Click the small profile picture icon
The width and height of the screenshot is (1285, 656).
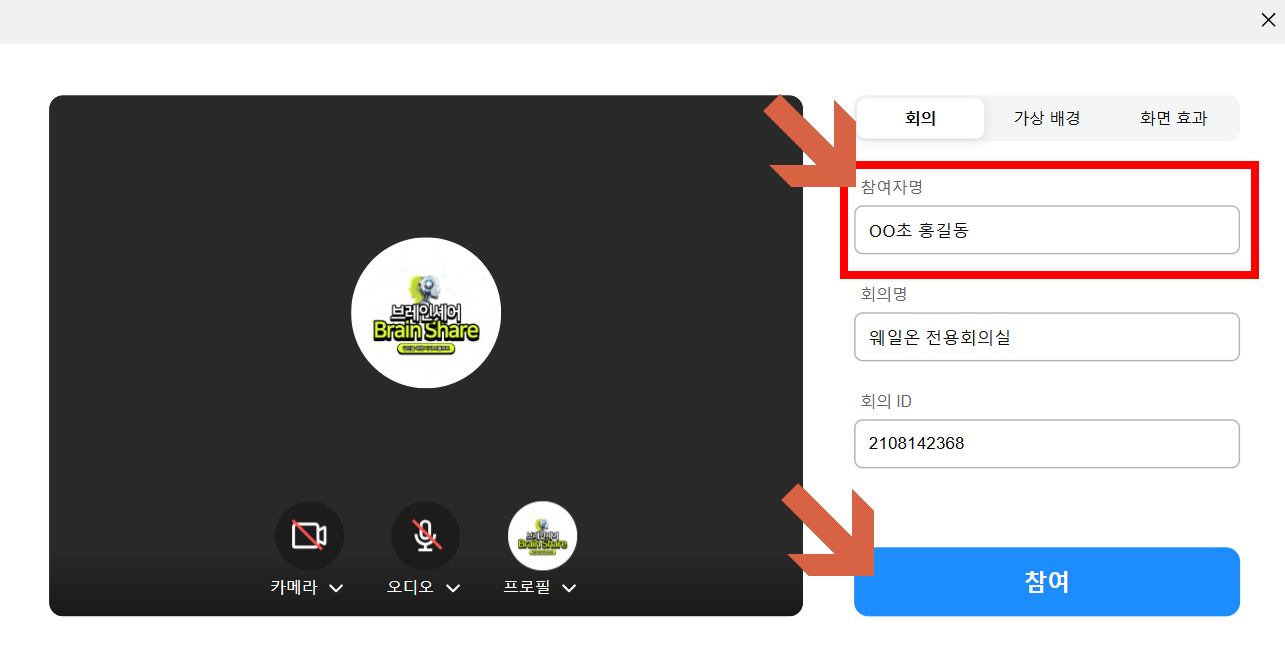coord(542,536)
